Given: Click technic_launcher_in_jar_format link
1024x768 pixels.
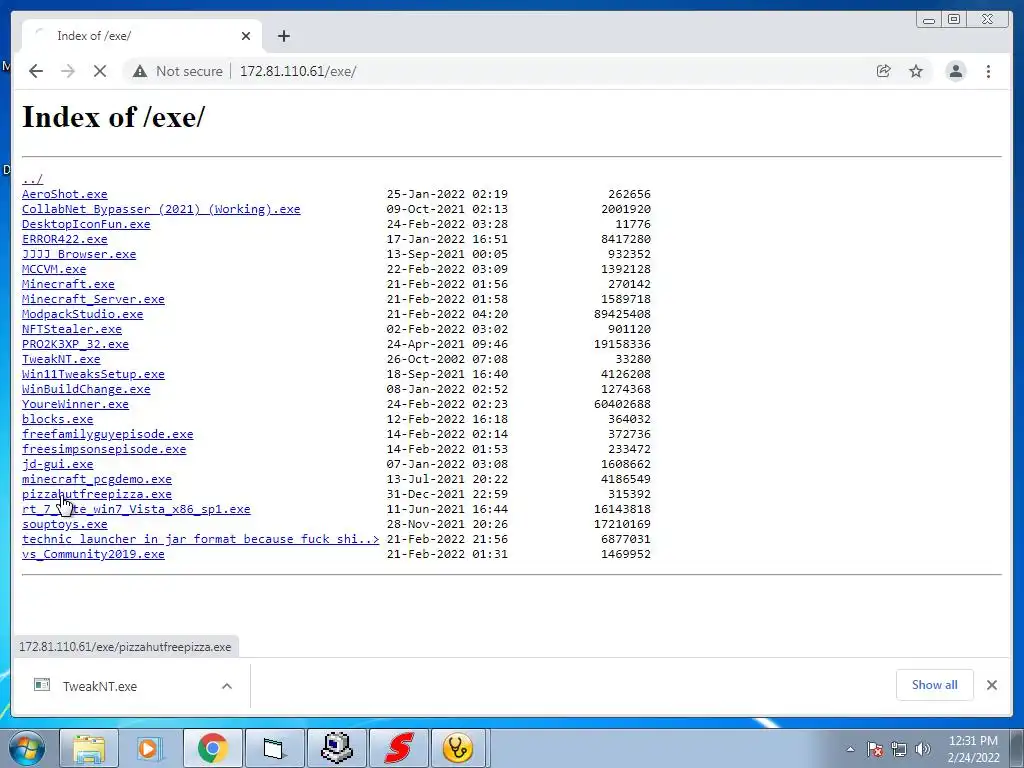Looking at the screenshot, I should (x=200, y=539).
